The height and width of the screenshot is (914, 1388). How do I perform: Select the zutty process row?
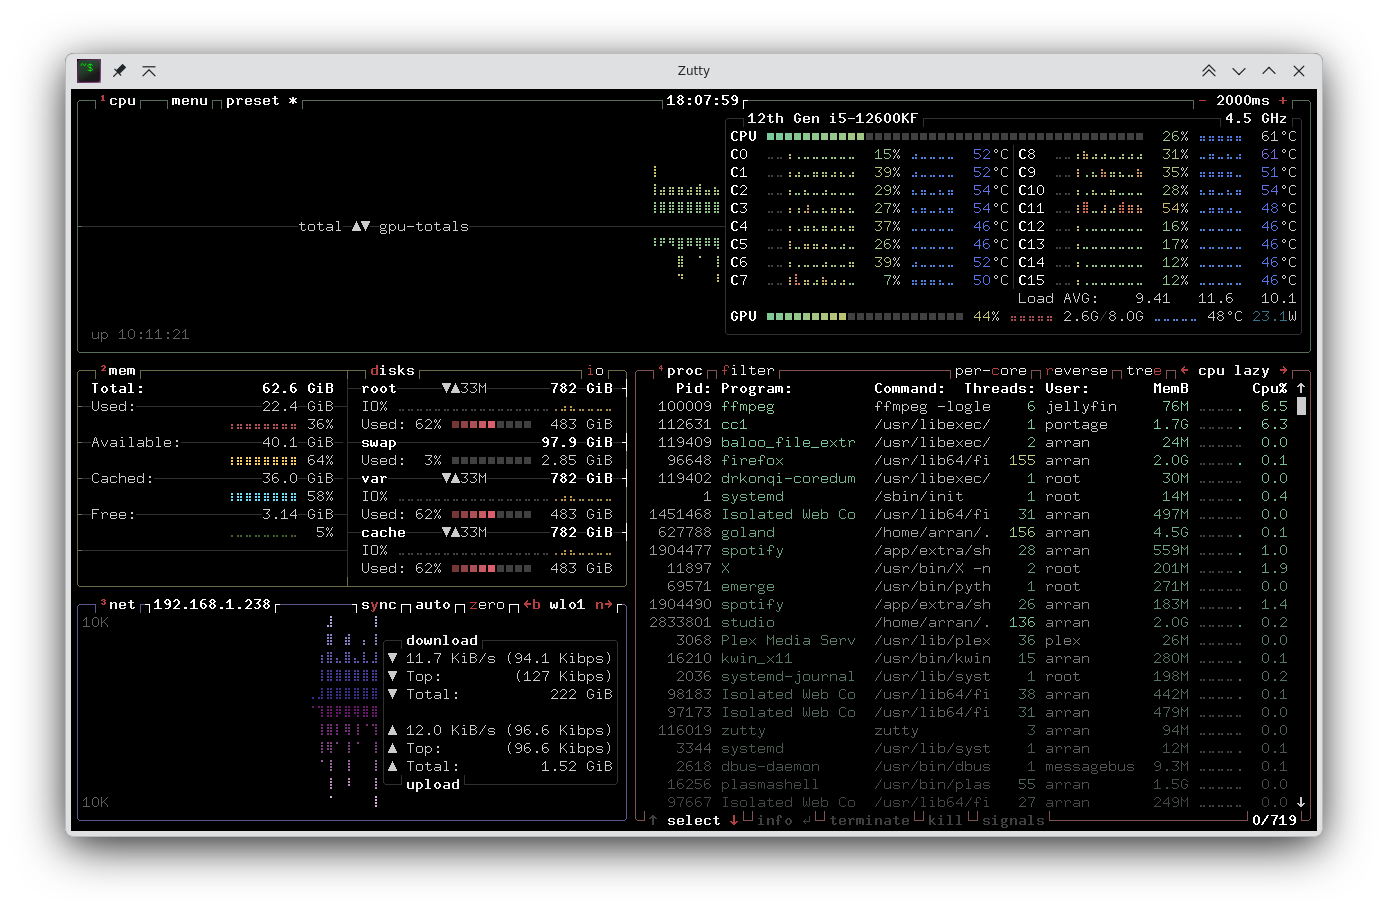click(968, 730)
